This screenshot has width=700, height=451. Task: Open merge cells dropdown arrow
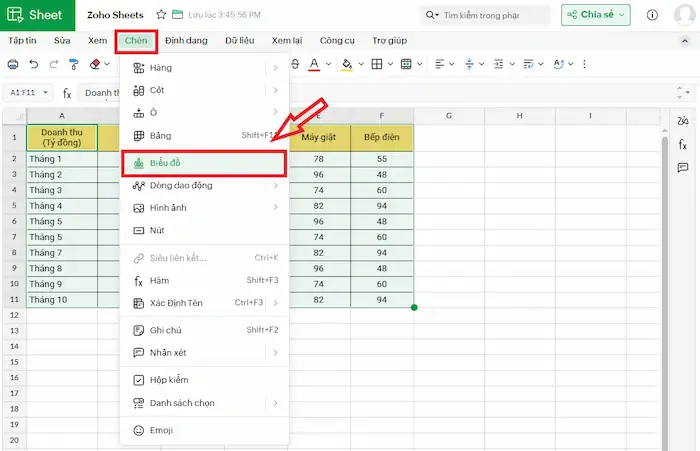pyautogui.click(x=420, y=64)
